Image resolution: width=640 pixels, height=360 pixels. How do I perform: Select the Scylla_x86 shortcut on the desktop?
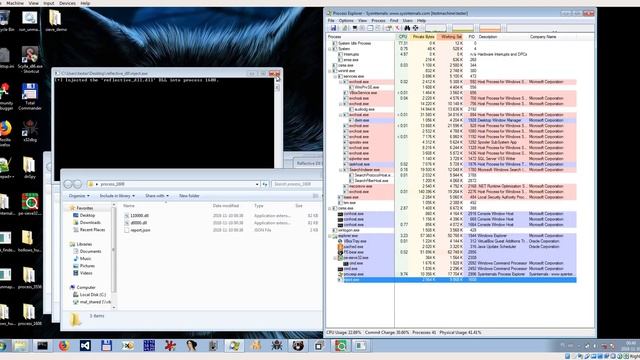(x=30, y=60)
